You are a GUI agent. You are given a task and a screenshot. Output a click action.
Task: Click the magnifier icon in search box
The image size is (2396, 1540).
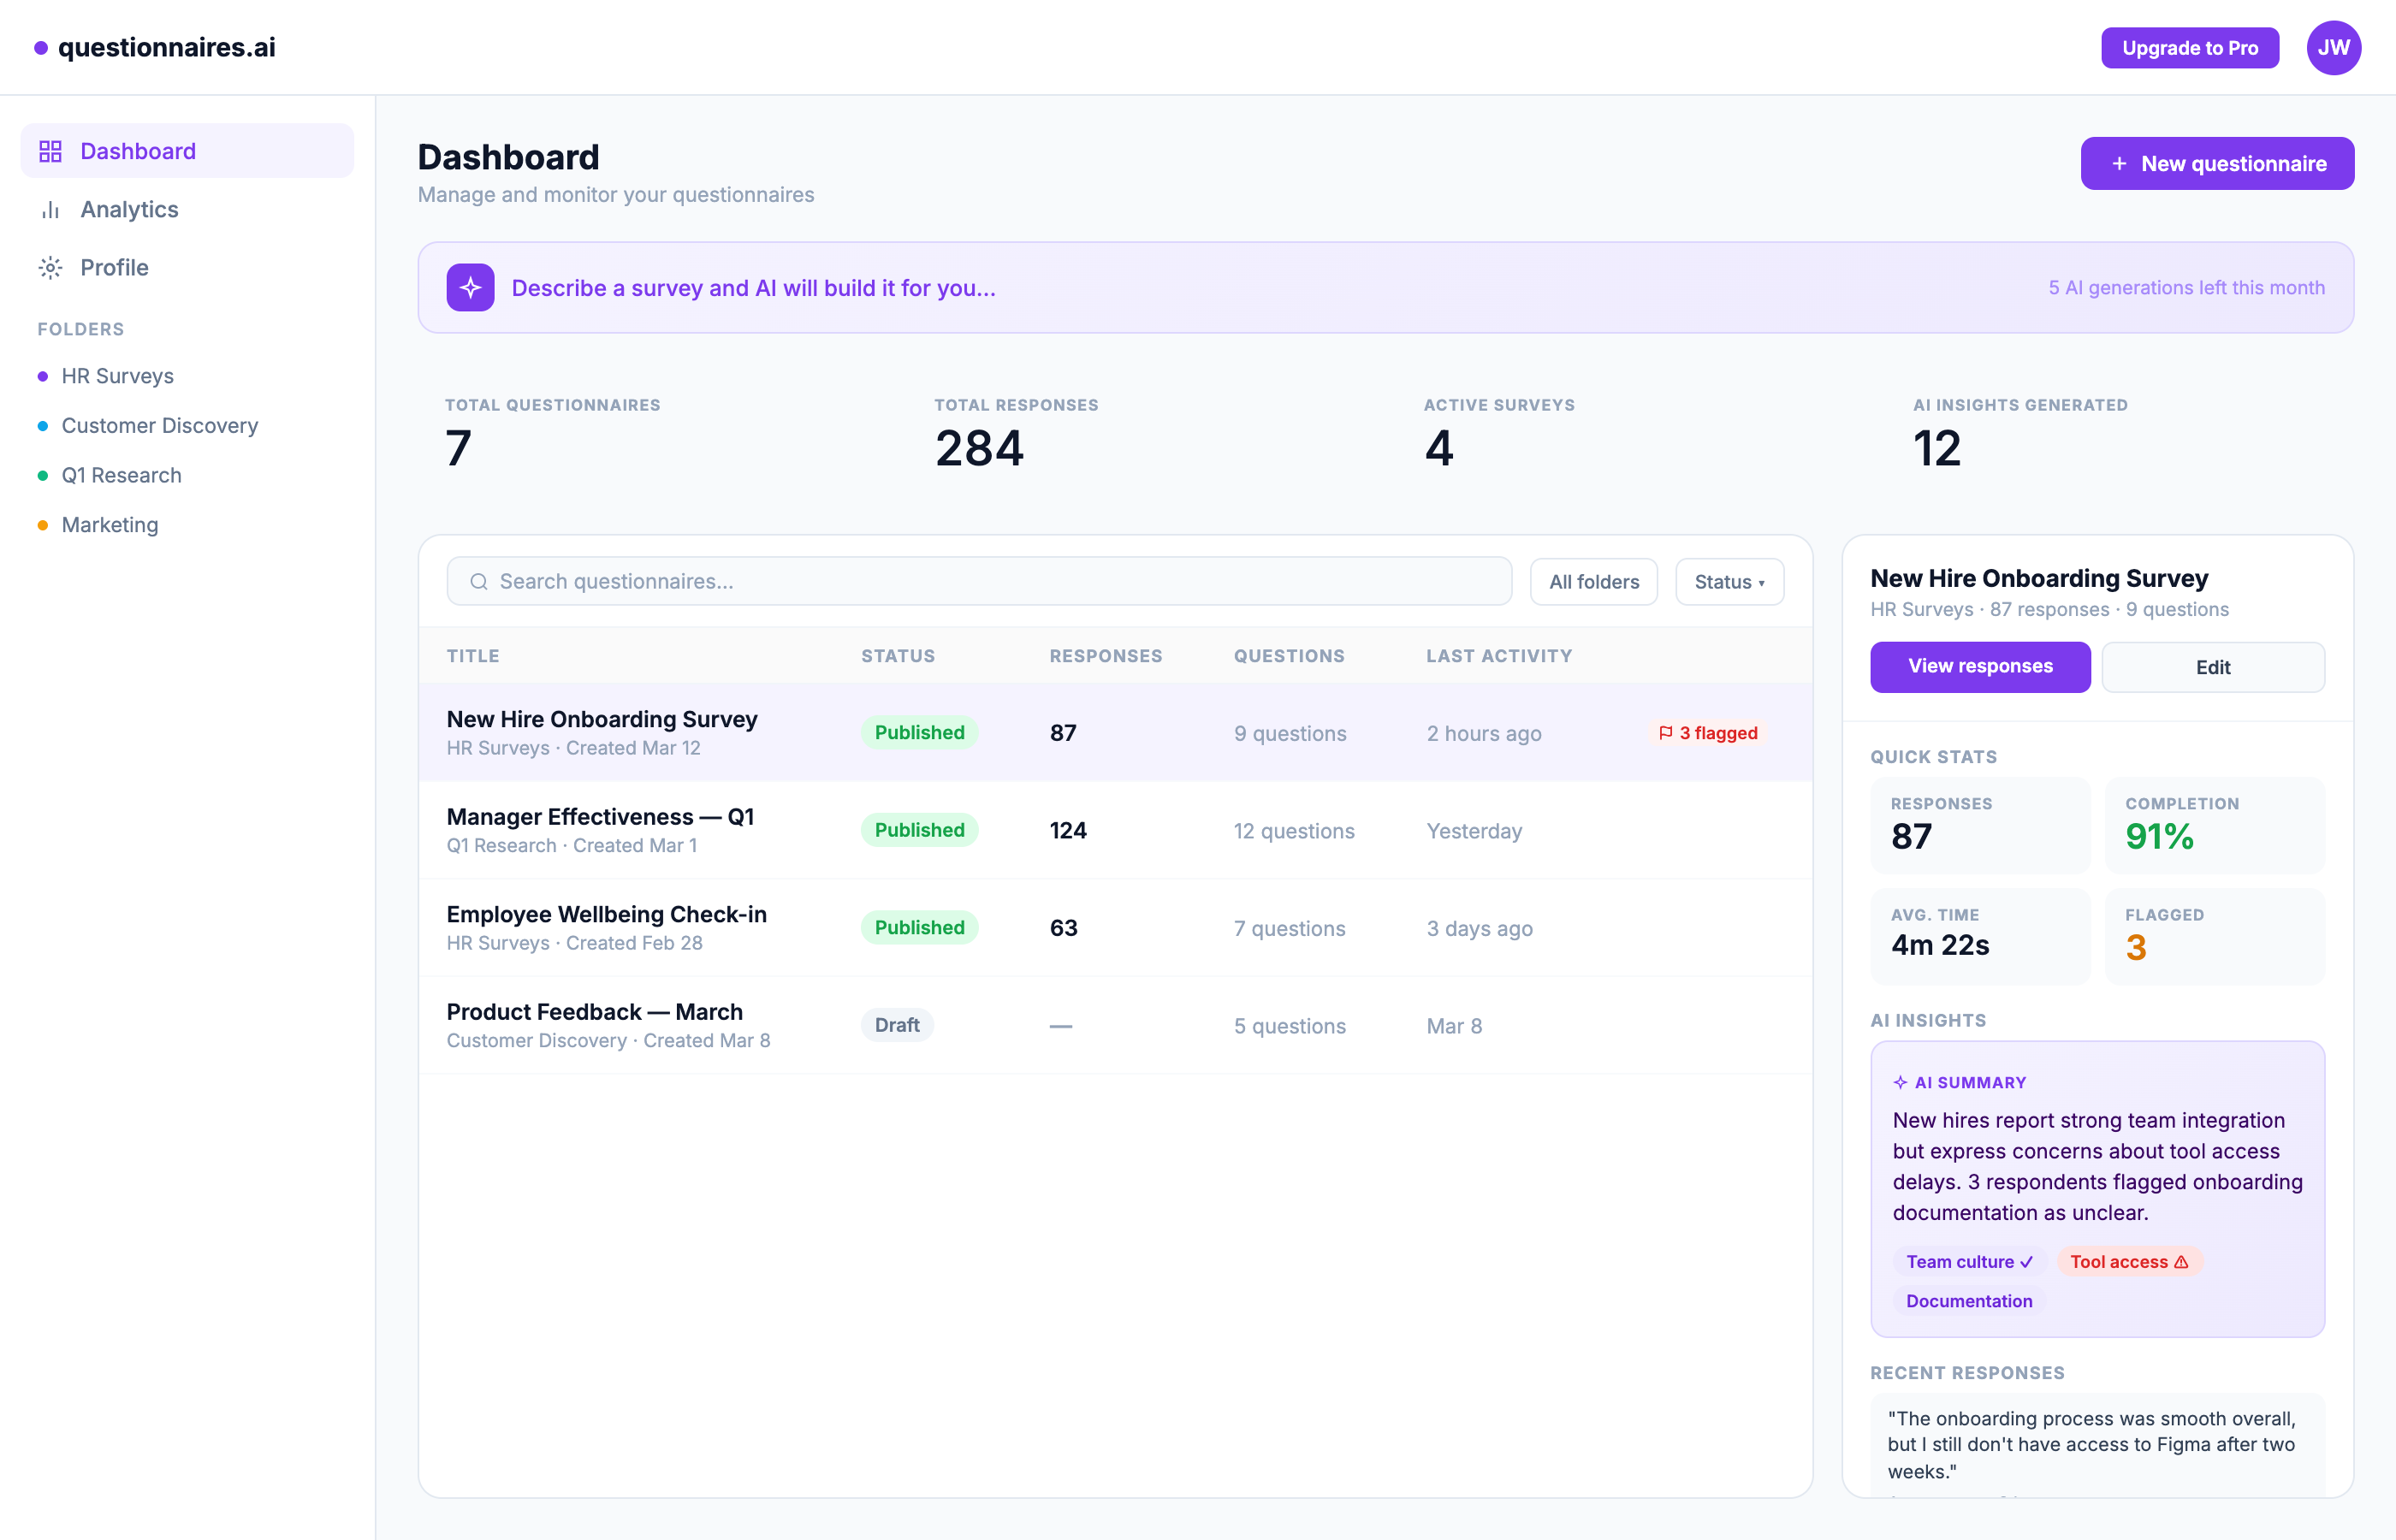[479, 582]
